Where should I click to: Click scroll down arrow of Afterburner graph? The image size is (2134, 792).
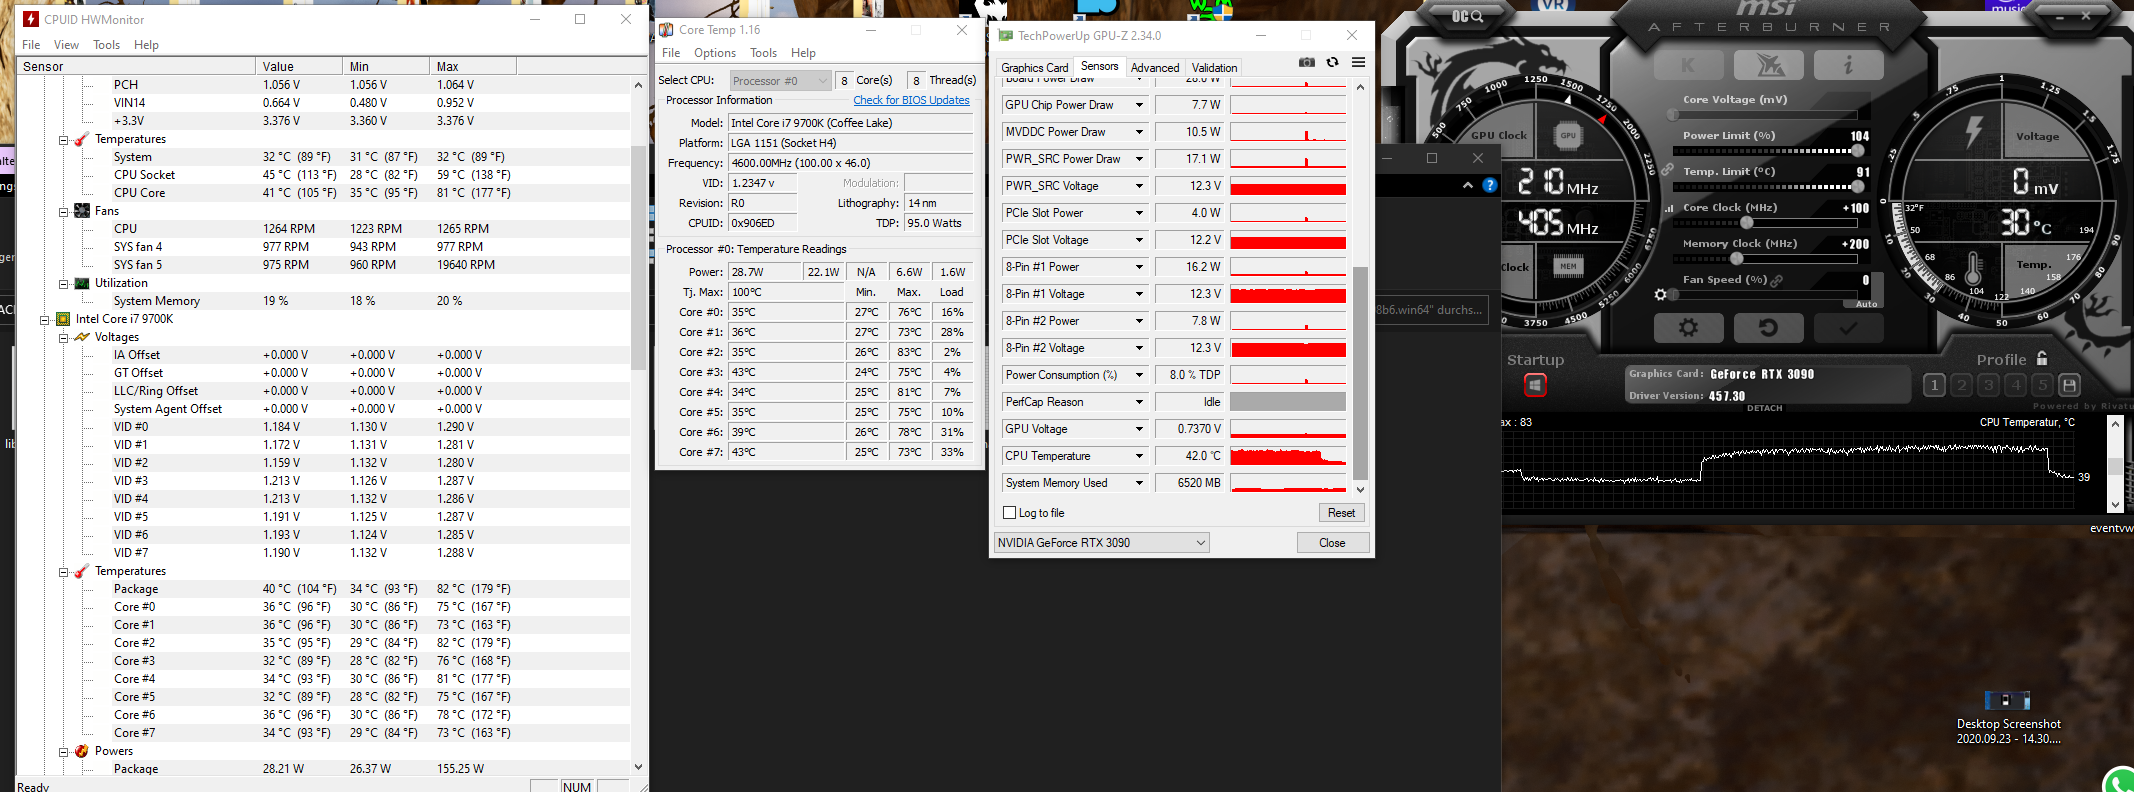coord(2115,505)
